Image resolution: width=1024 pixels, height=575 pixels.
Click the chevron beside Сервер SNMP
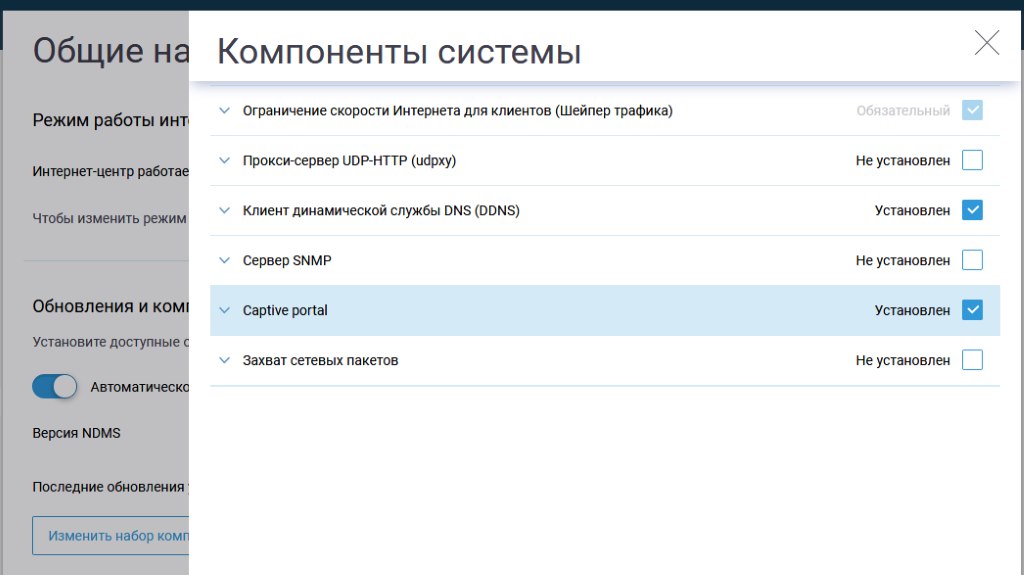(224, 261)
